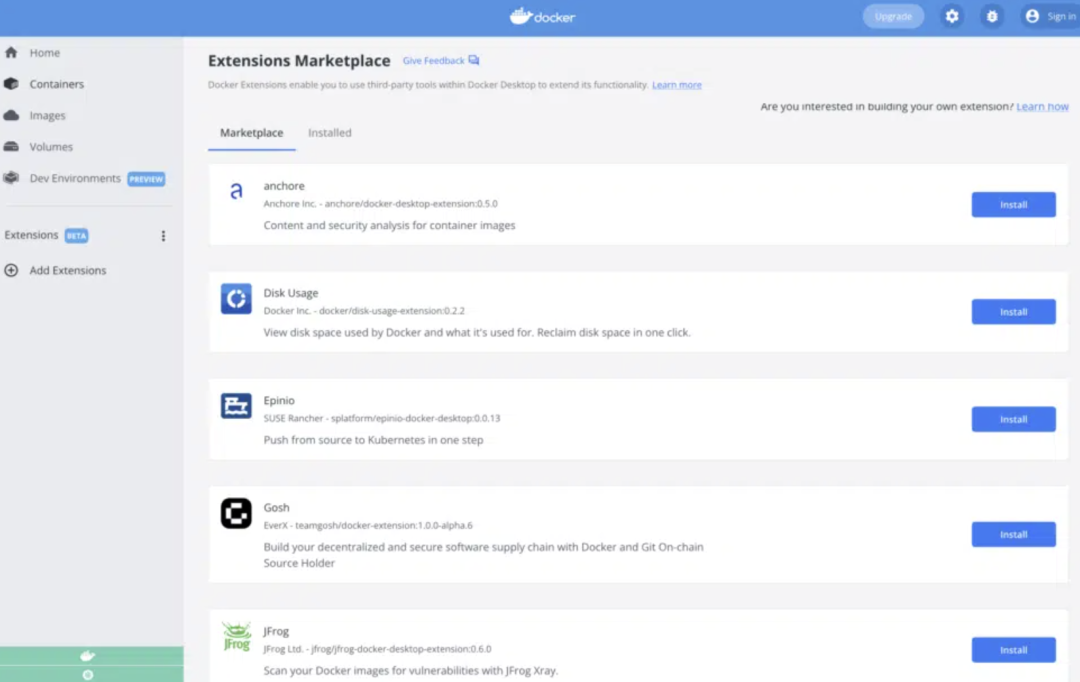This screenshot has width=1080, height=682.
Task: Click the JFrog frog logo
Action: tap(236, 636)
